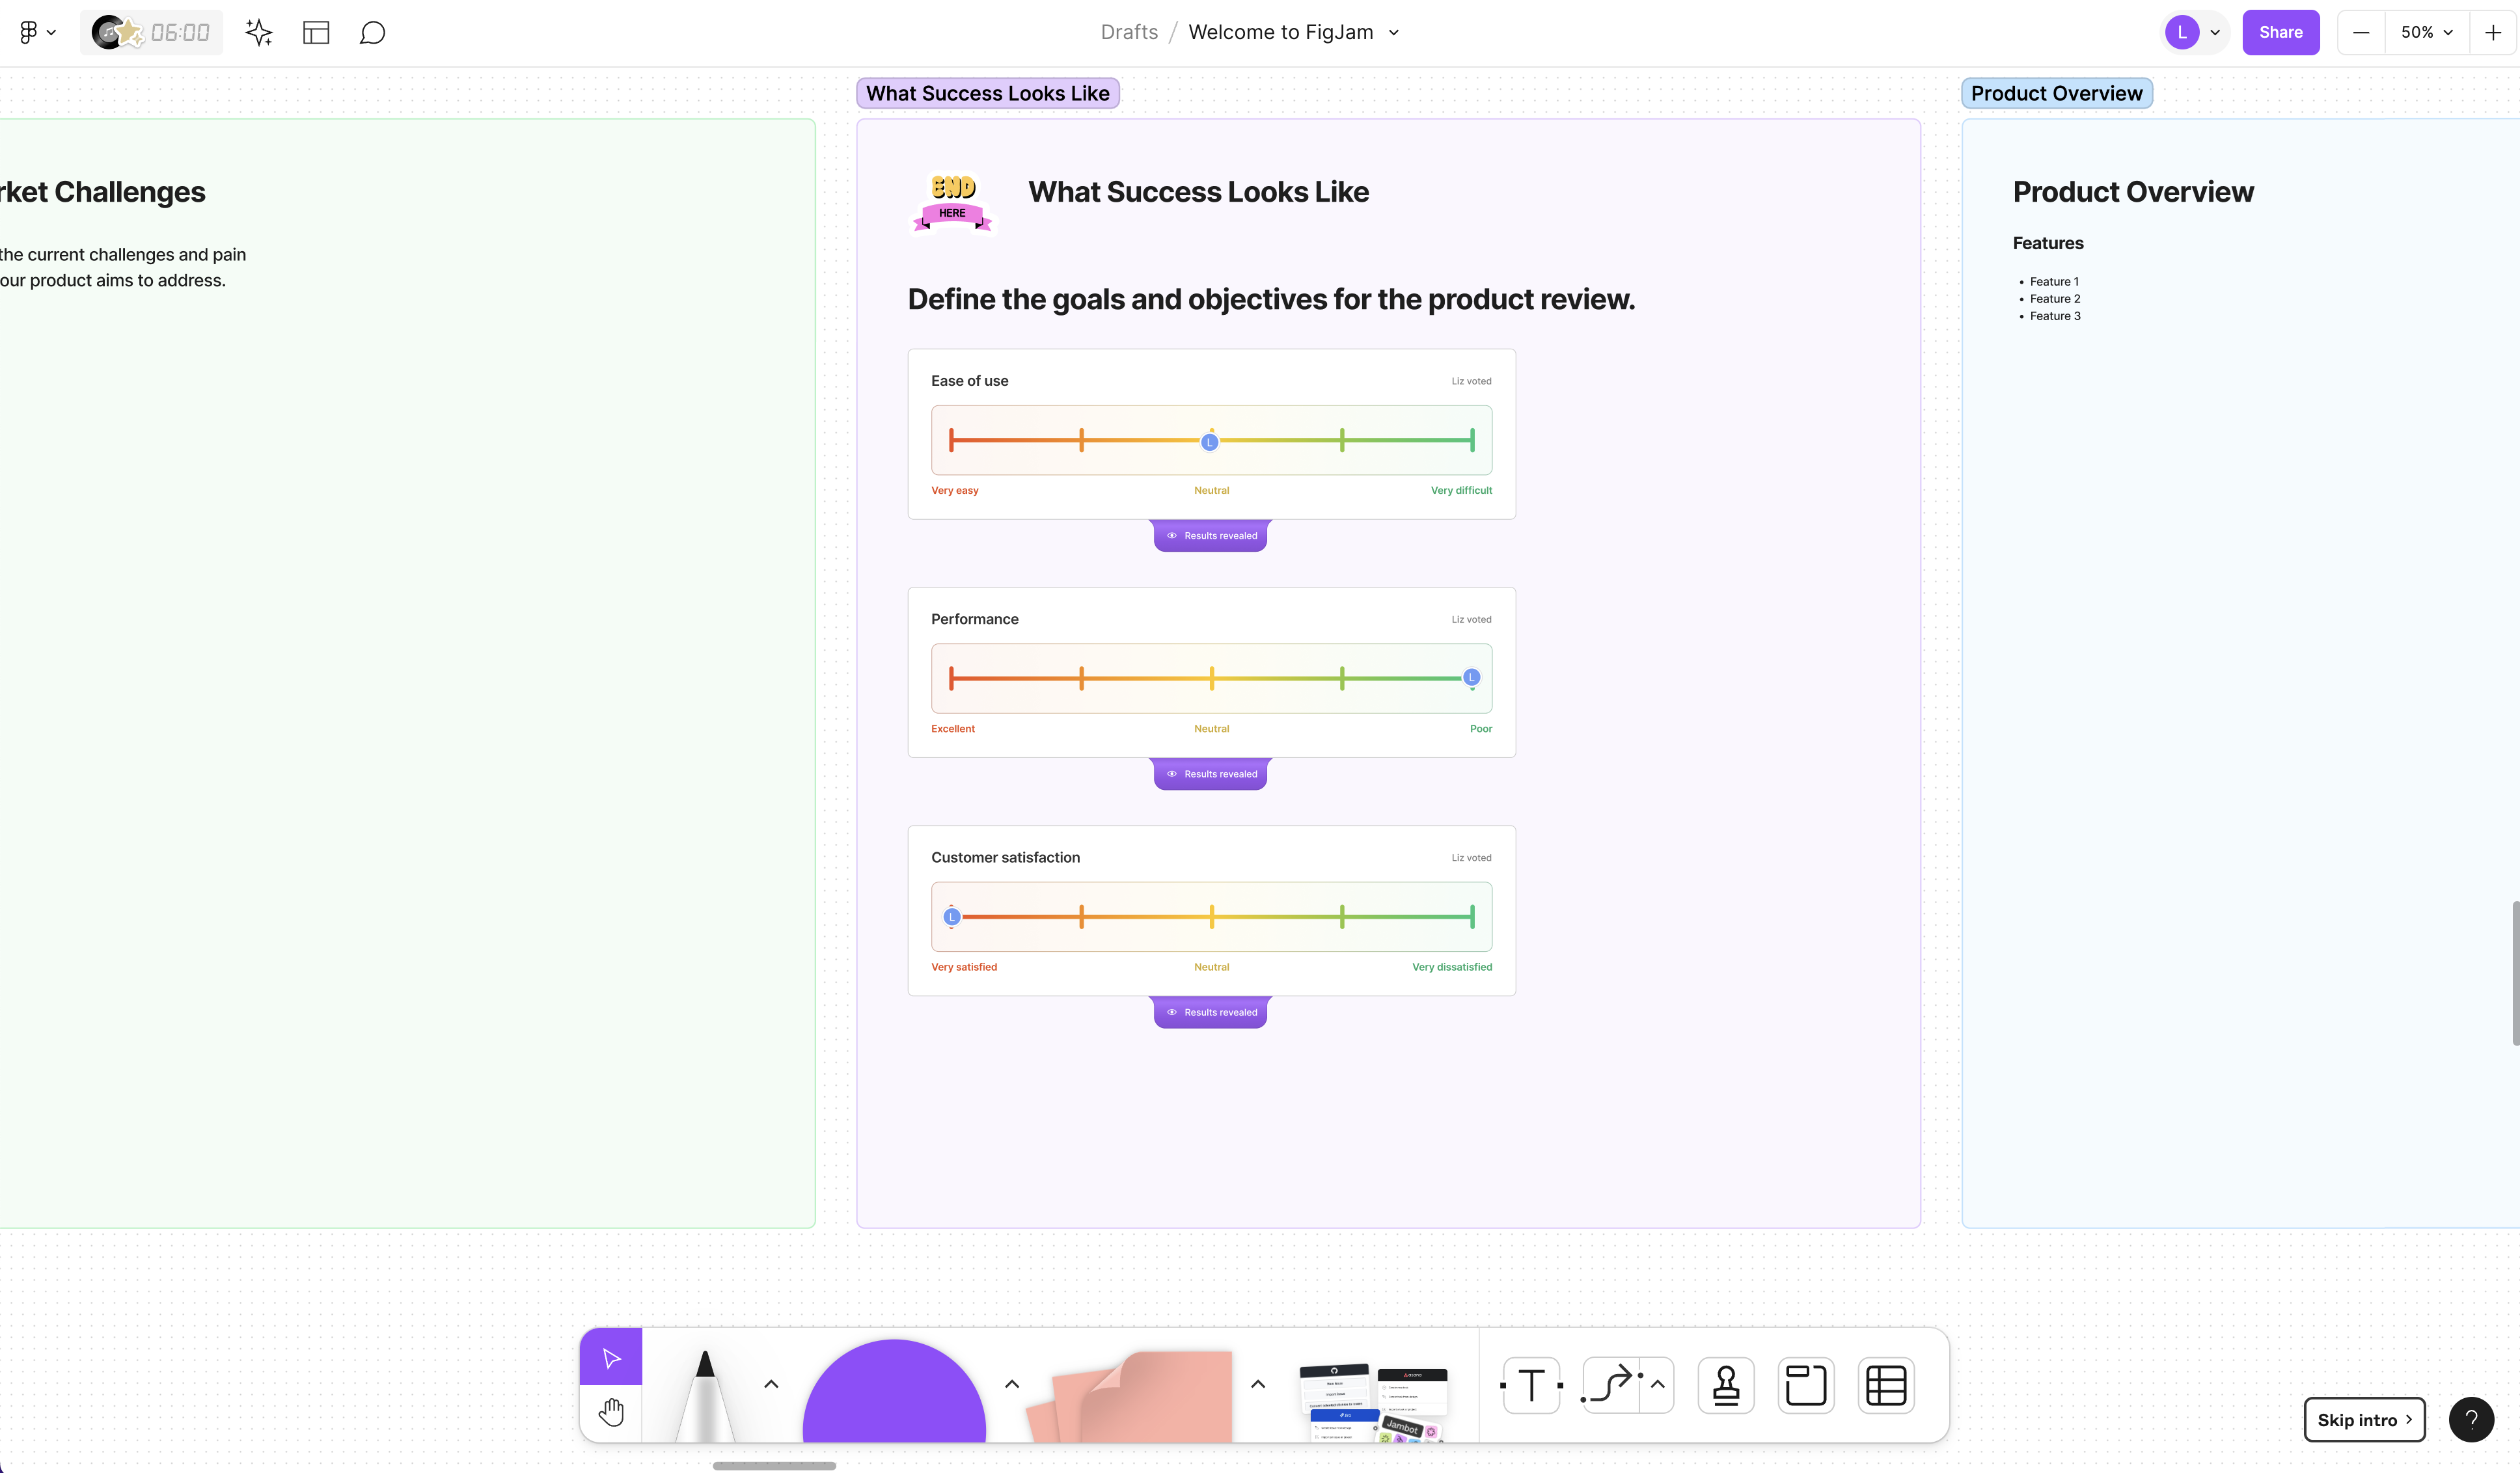Screen dimensions: 2520x1473
Task: Toggle the board grid view
Action: coord(316,32)
